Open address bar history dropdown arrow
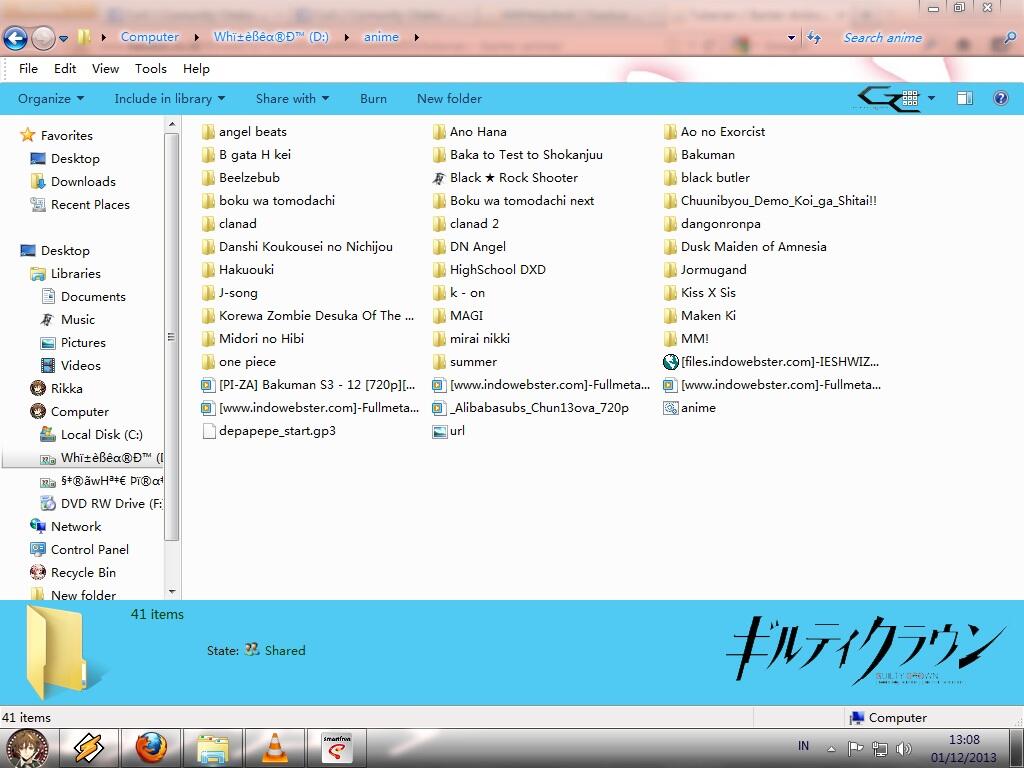 pos(792,38)
